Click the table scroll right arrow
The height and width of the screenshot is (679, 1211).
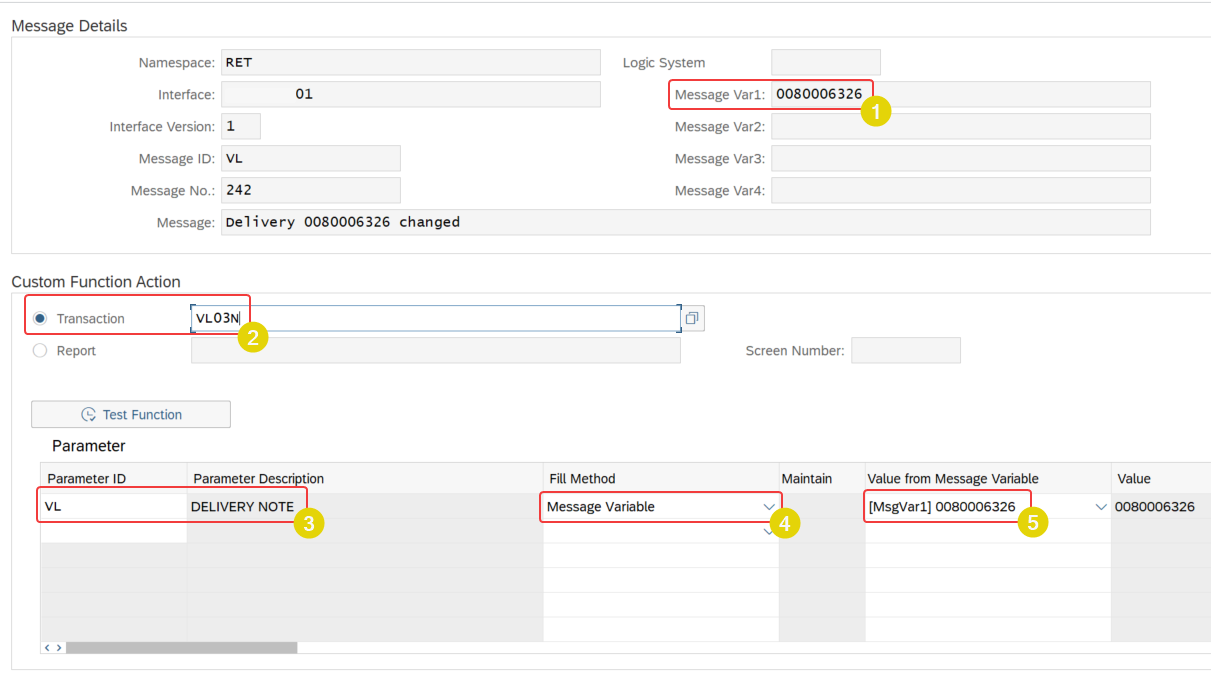click(59, 648)
